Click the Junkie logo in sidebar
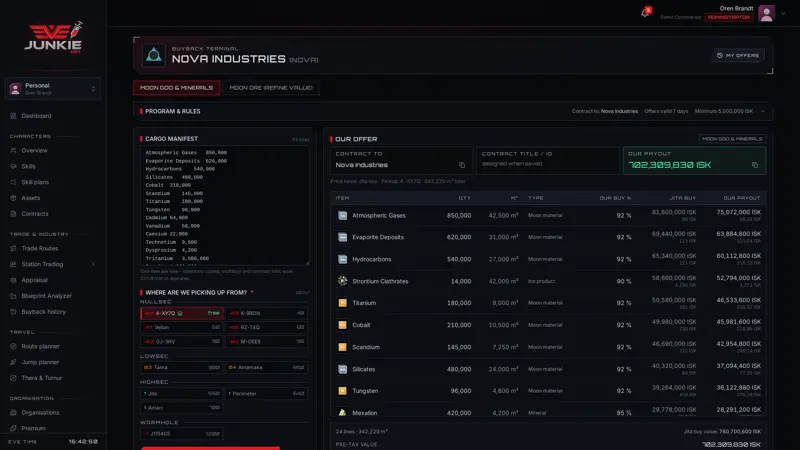 tap(53, 37)
